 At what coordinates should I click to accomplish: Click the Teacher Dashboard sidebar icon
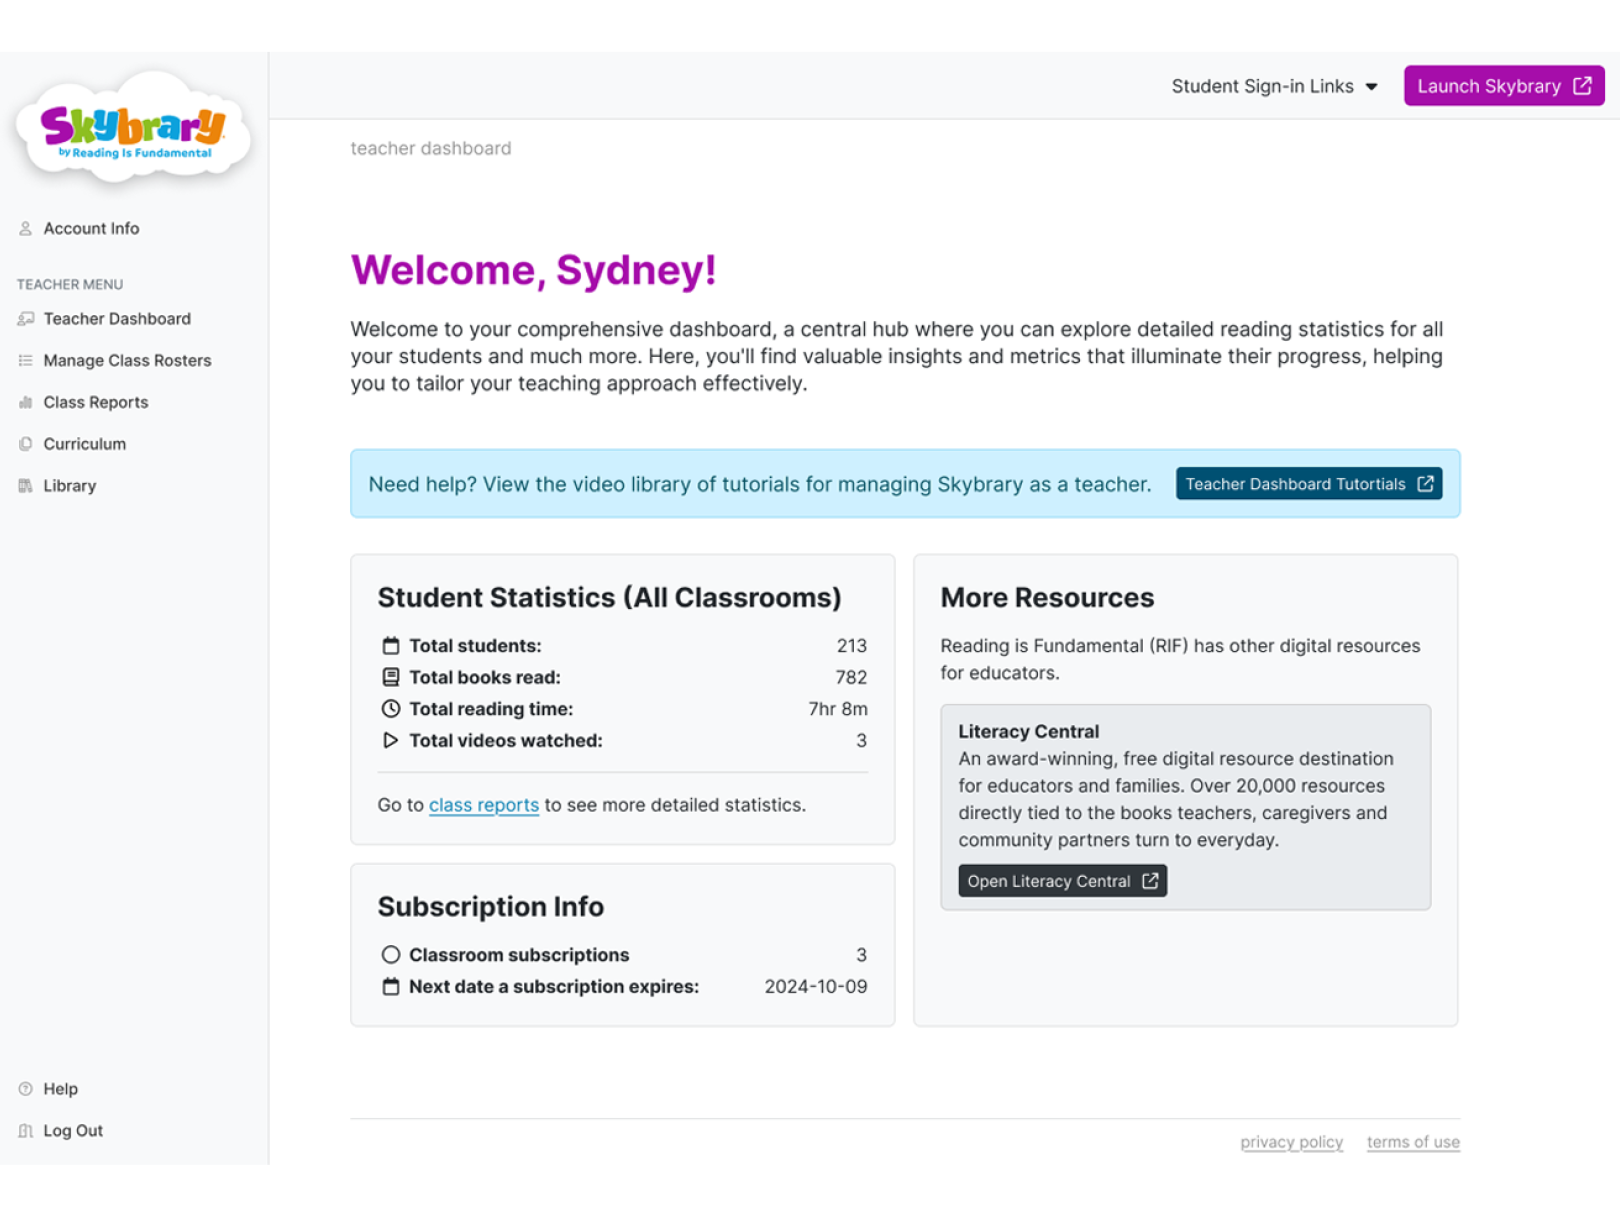pyautogui.click(x=25, y=318)
